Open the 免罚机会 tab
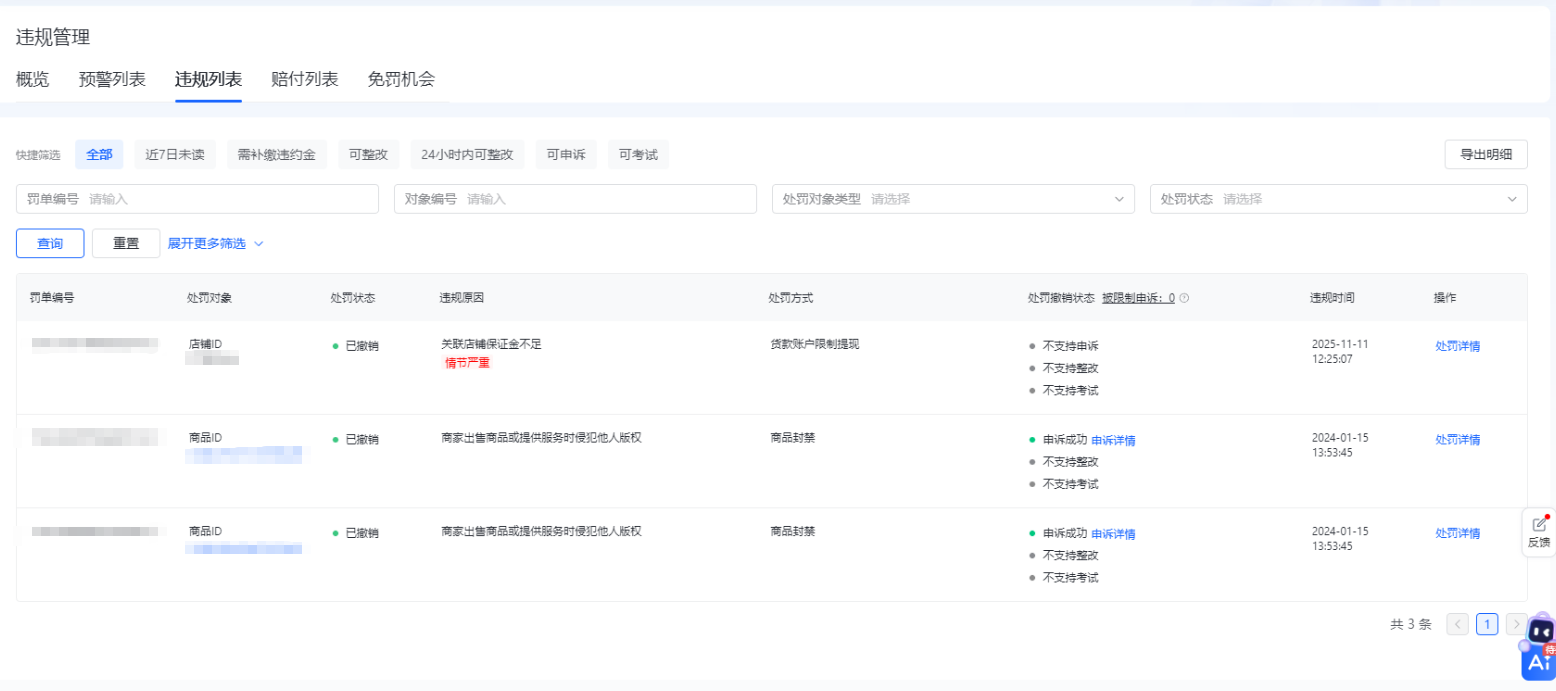The height and width of the screenshot is (691, 1556). 400,80
